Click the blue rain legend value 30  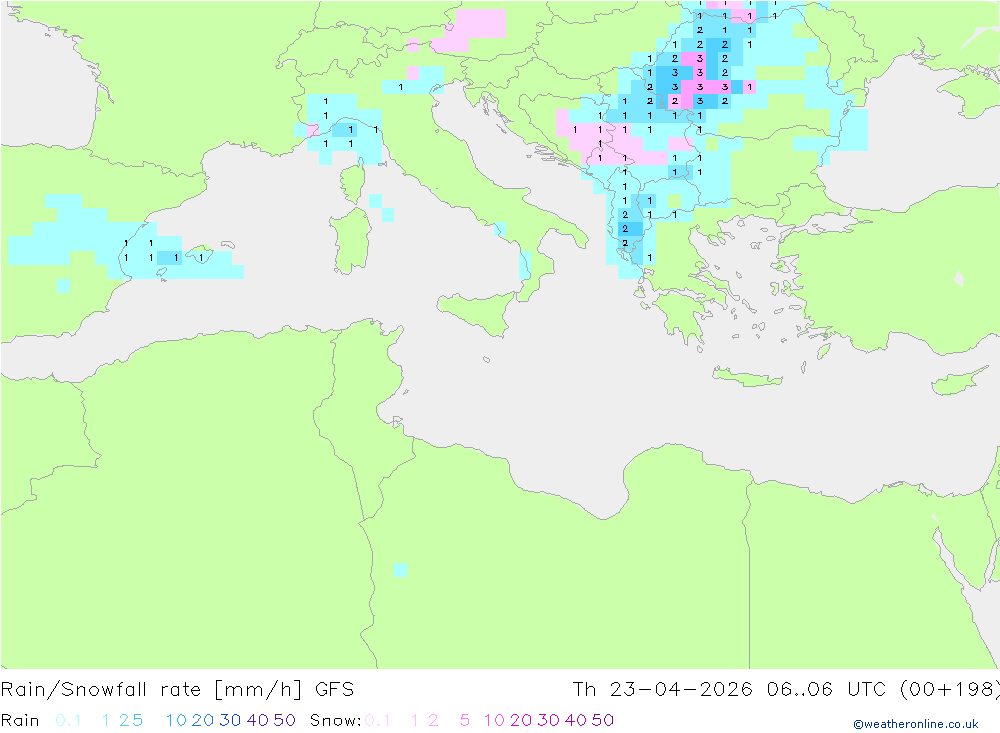pyautogui.click(x=230, y=720)
